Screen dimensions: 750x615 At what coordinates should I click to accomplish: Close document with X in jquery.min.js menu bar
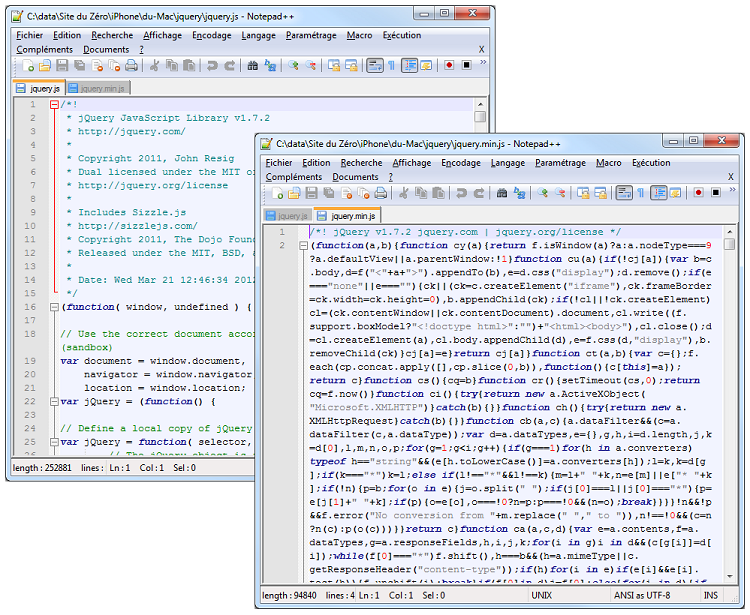click(731, 177)
